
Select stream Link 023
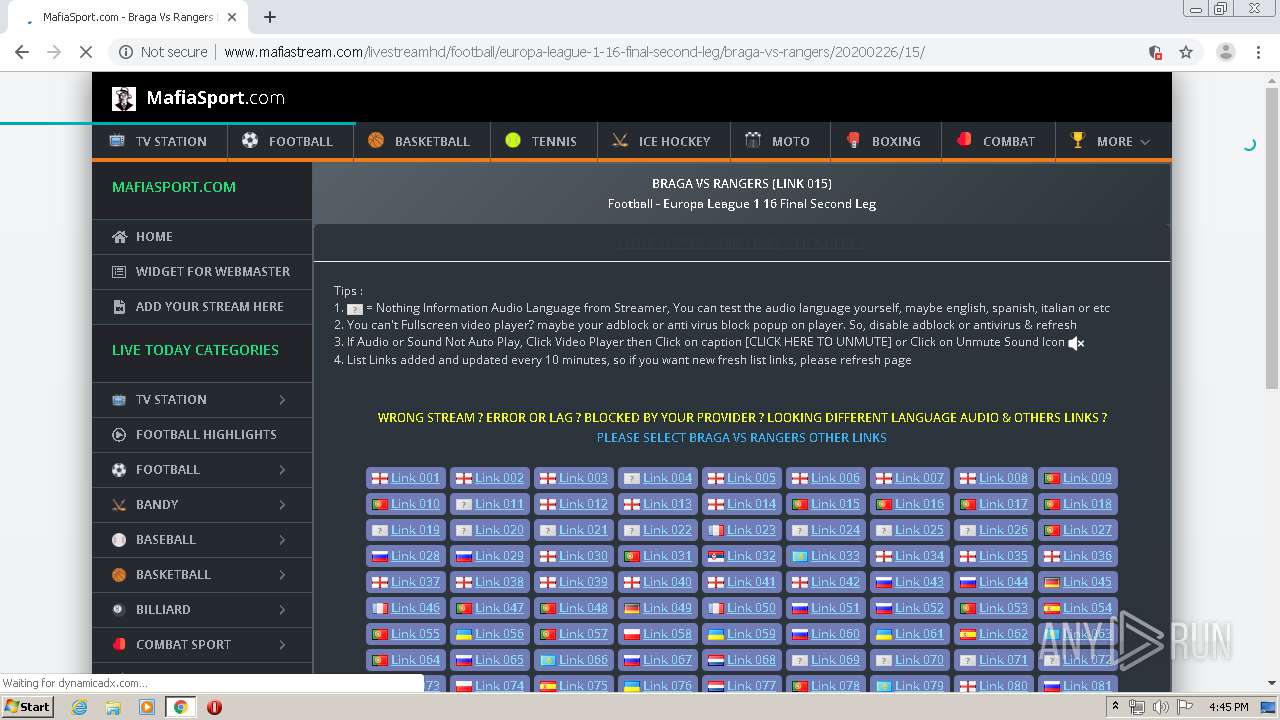pyautogui.click(x=741, y=530)
